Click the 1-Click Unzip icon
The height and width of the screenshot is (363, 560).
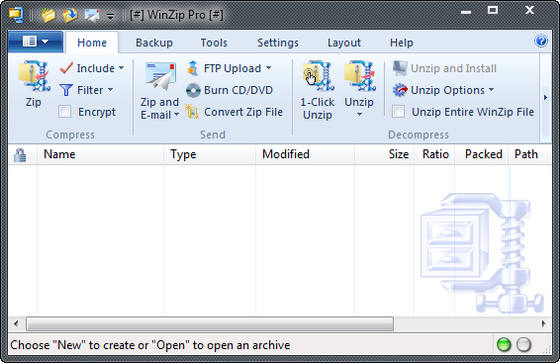pyautogui.click(x=318, y=76)
